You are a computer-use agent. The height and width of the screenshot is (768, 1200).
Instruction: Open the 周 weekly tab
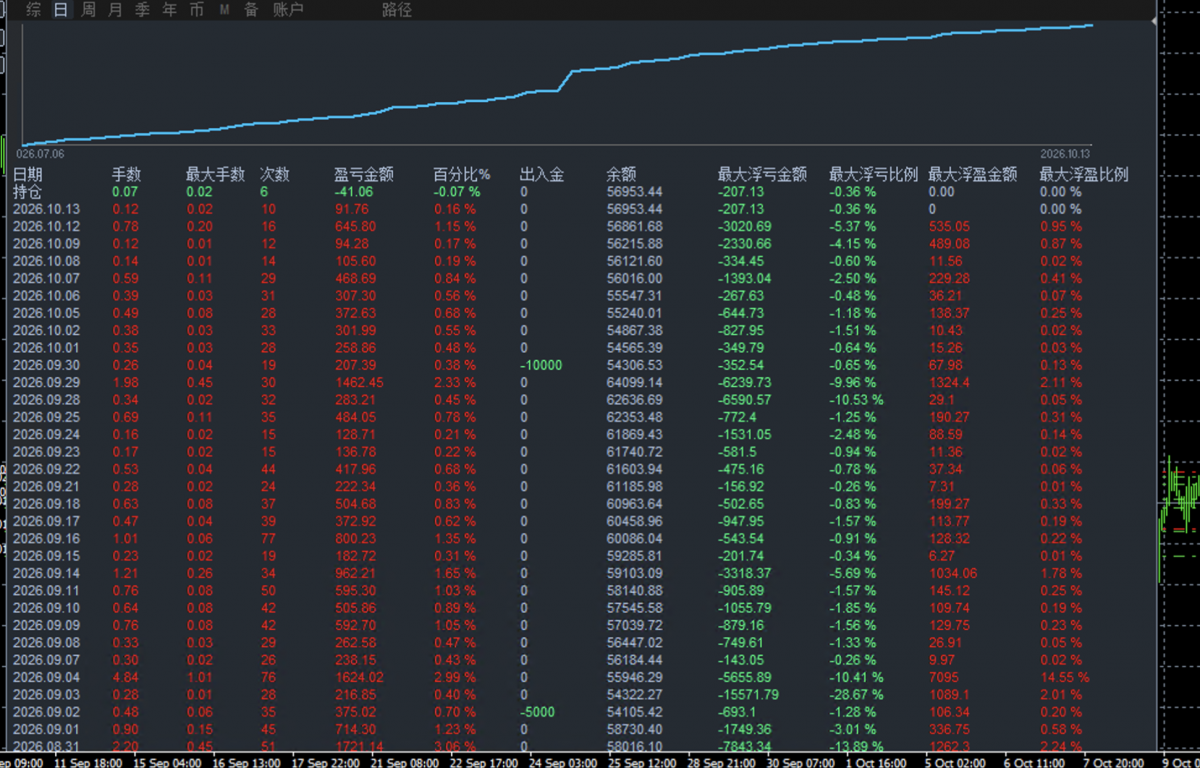point(89,10)
